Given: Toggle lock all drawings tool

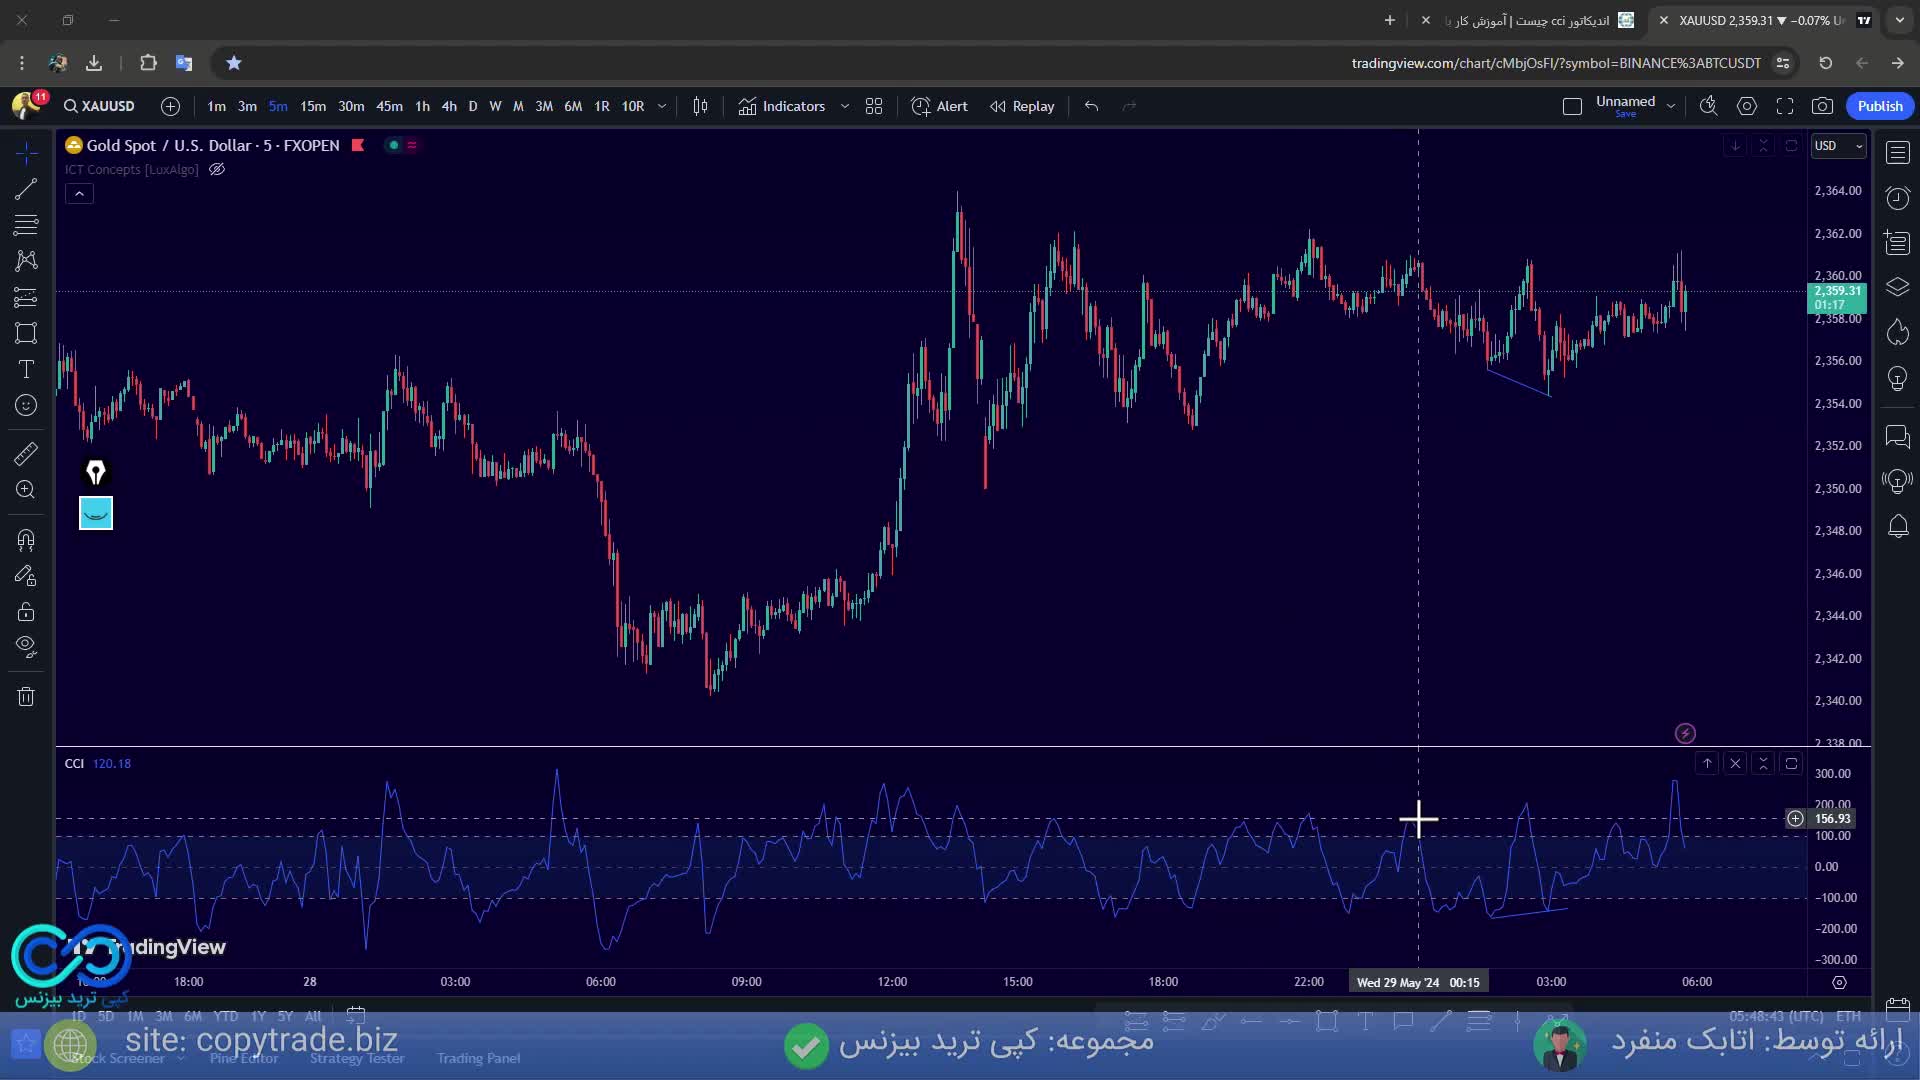Looking at the screenshot, I should tap(26, 612).
